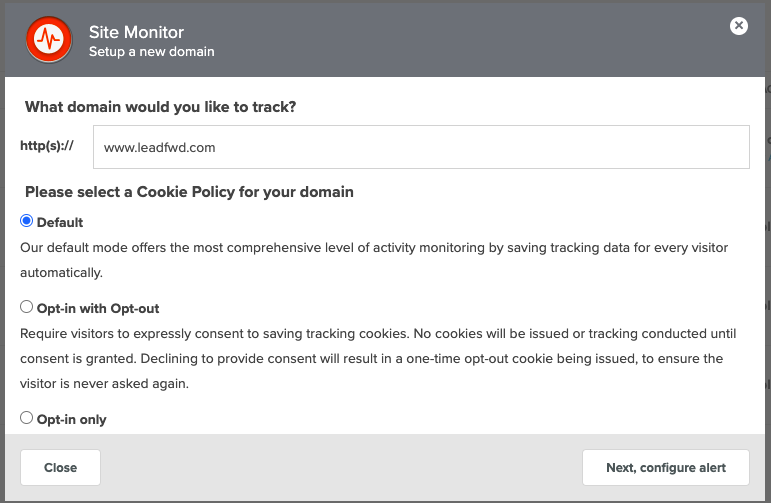The width and height of the screenshot is (771, 503).
Task: Click the Close button in the footer
Action: (60, 468)
